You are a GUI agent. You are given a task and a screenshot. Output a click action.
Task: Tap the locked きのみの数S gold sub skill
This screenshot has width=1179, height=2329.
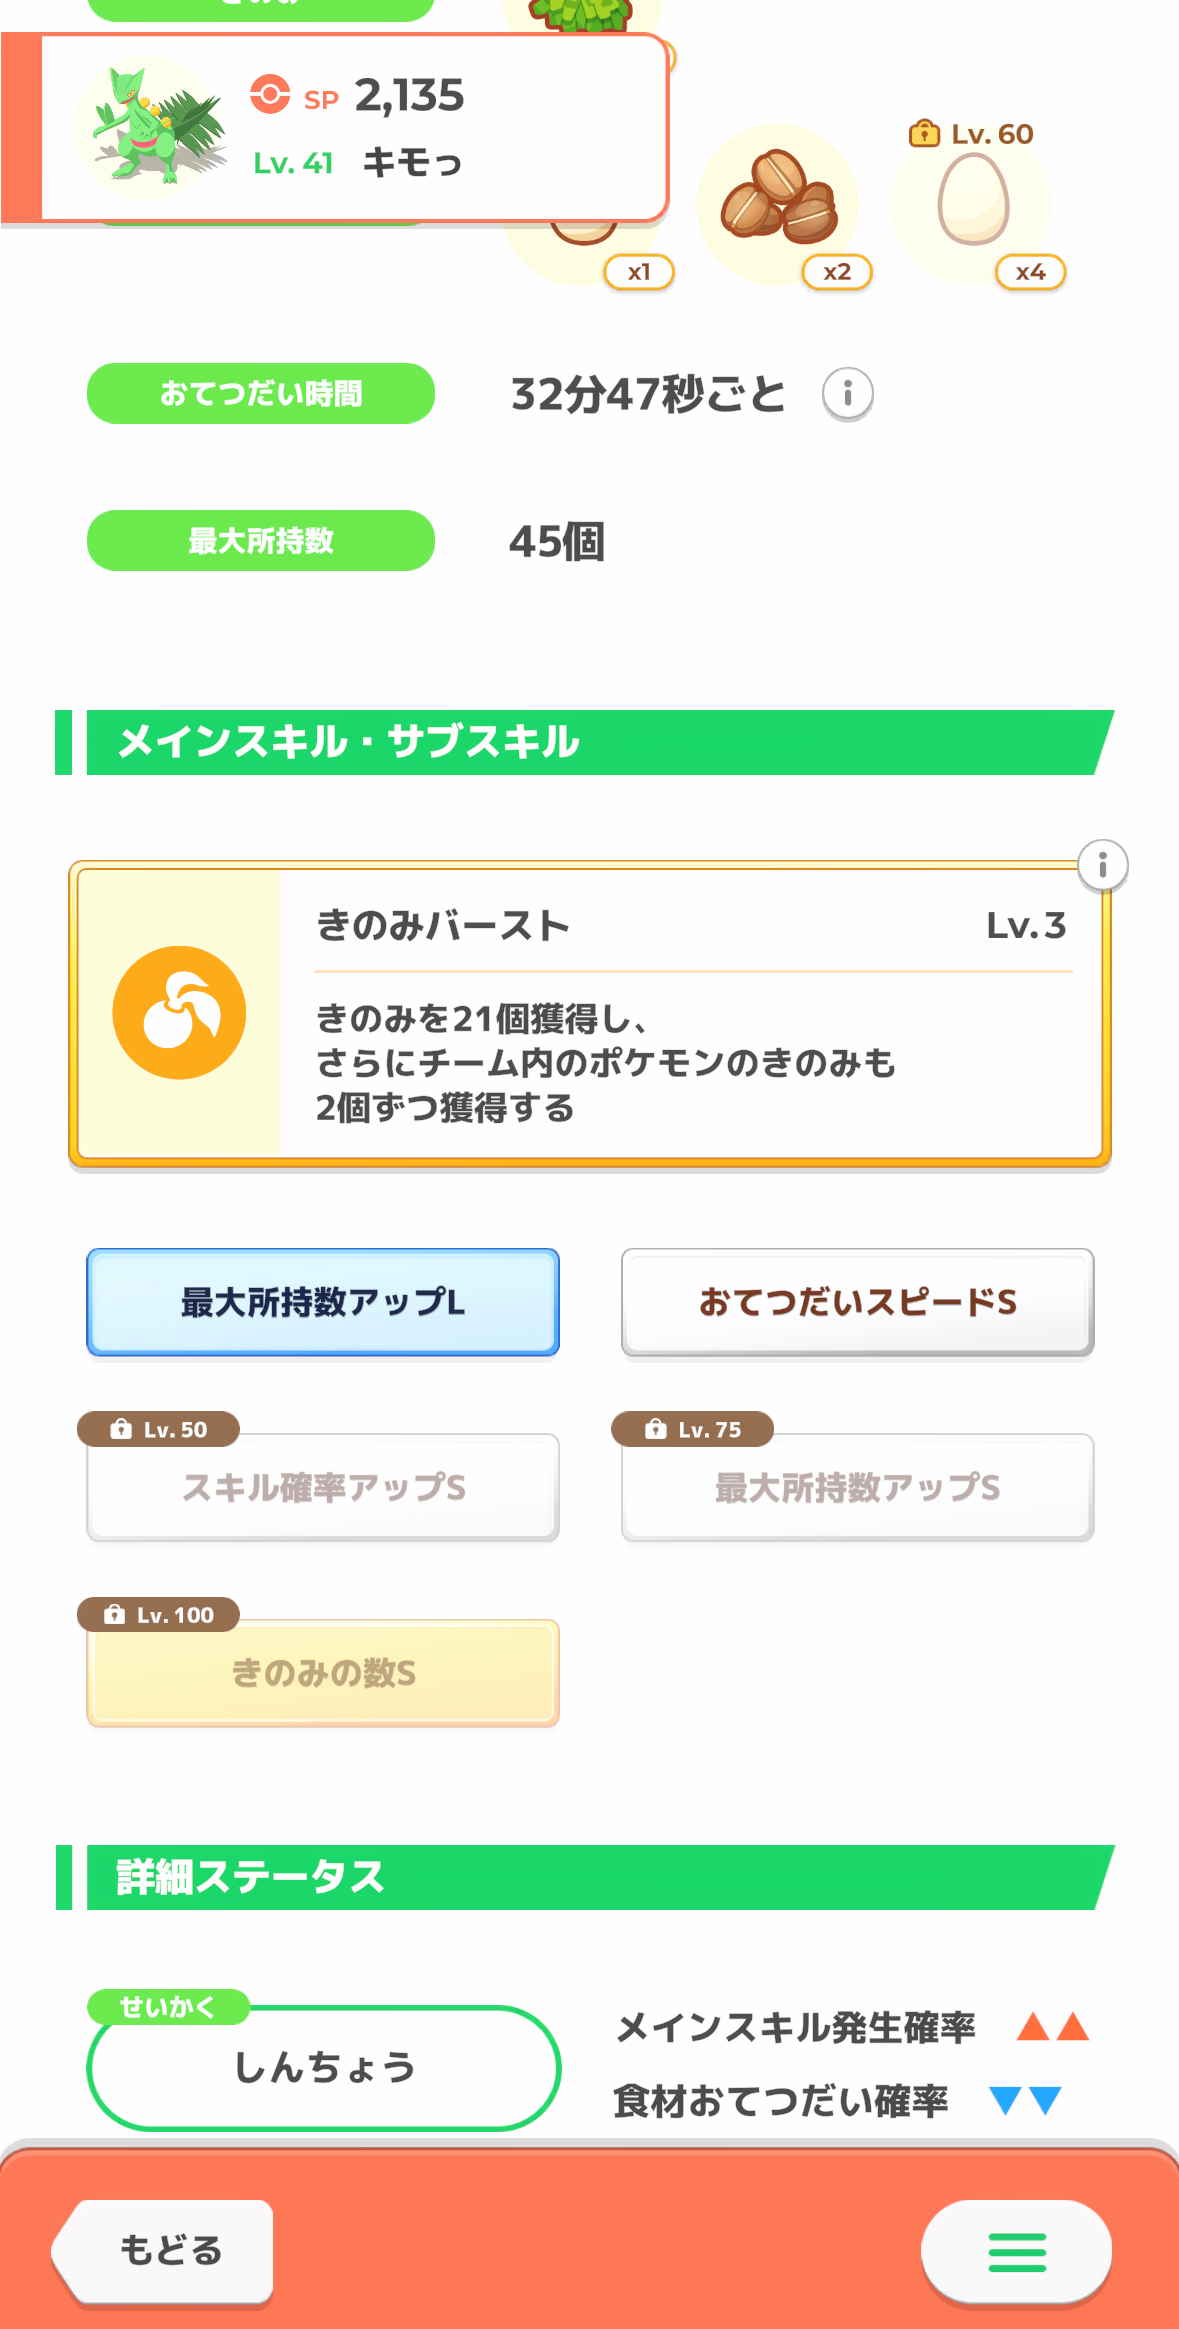(x=323, y=1672)
